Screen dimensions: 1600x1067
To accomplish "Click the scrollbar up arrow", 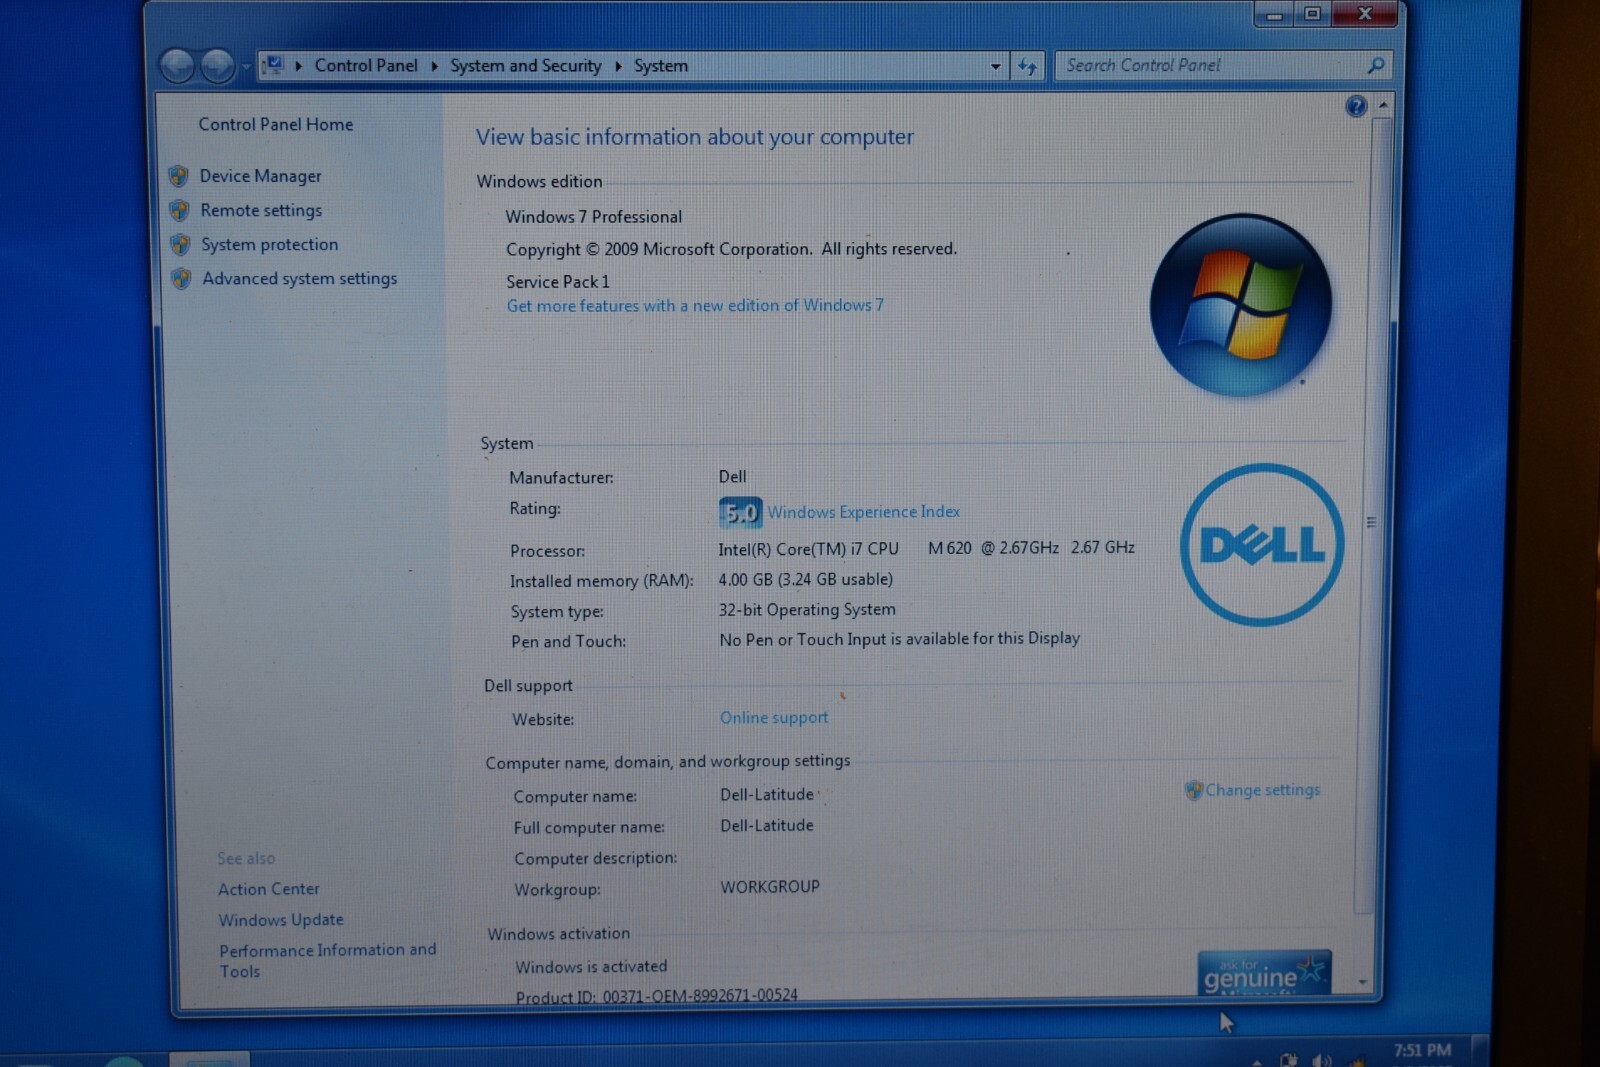I will click(1383, 105).
